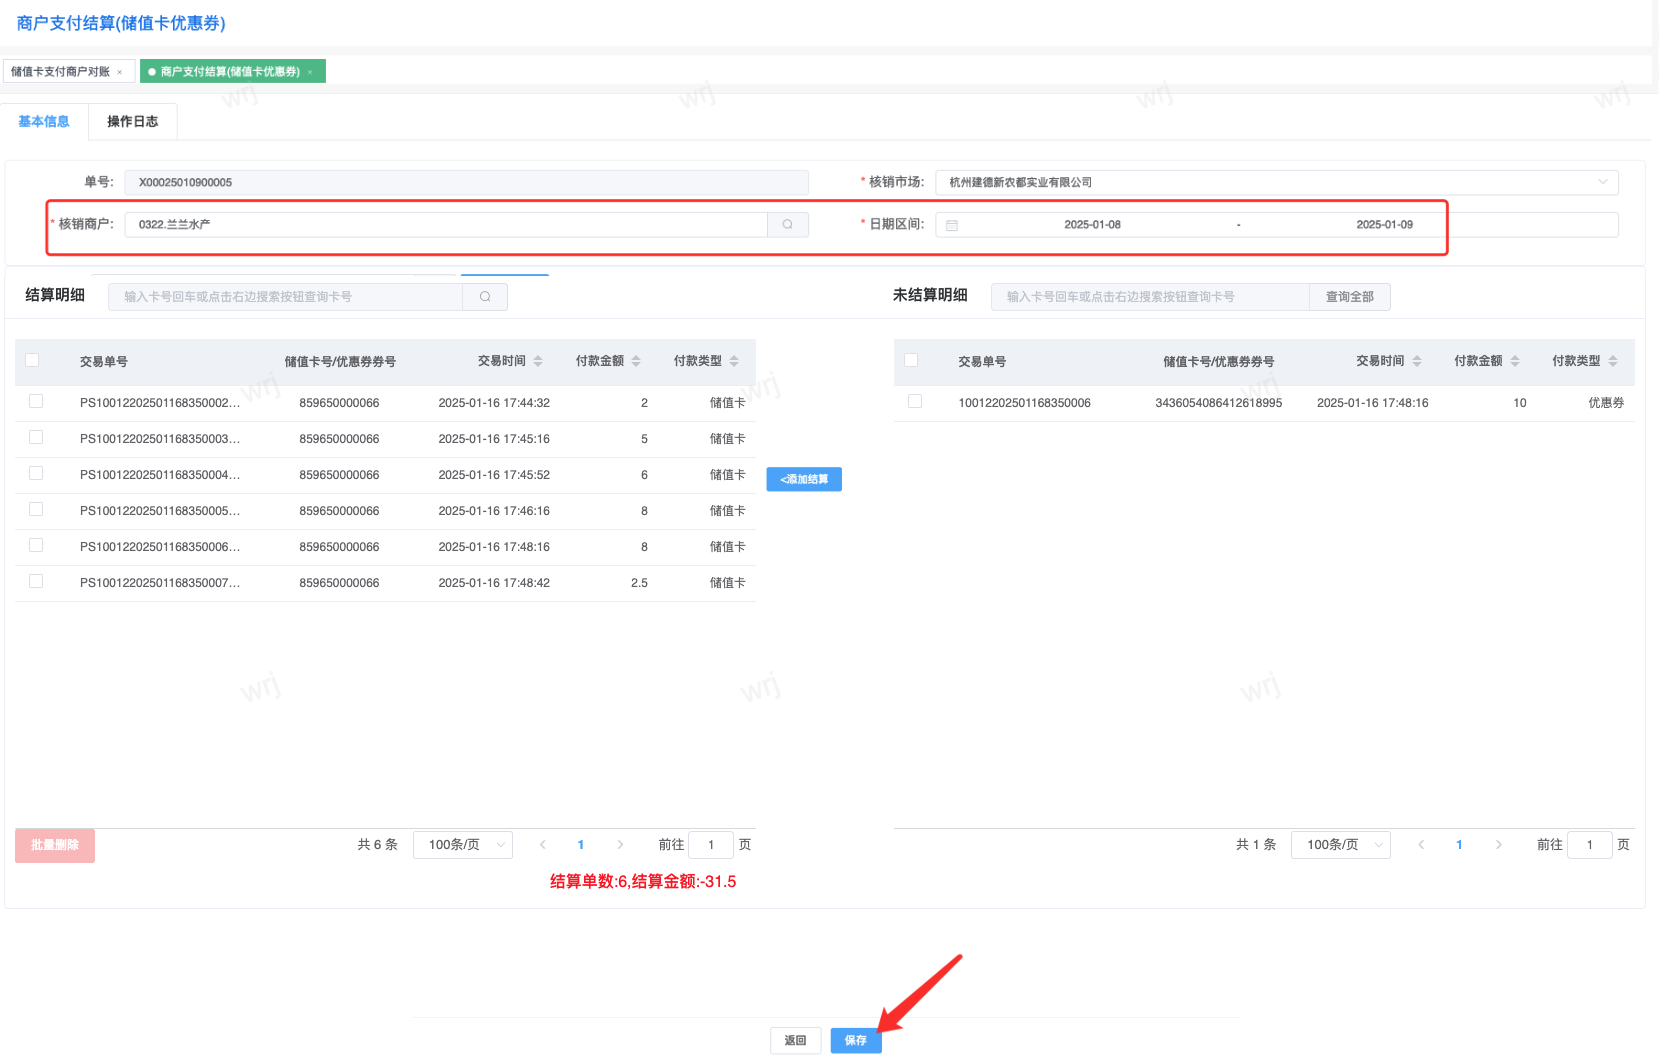The width and height of the screenshot is (1659, 1058).
Task: Open the 基本信息 tab
Action: pos(44,121)
